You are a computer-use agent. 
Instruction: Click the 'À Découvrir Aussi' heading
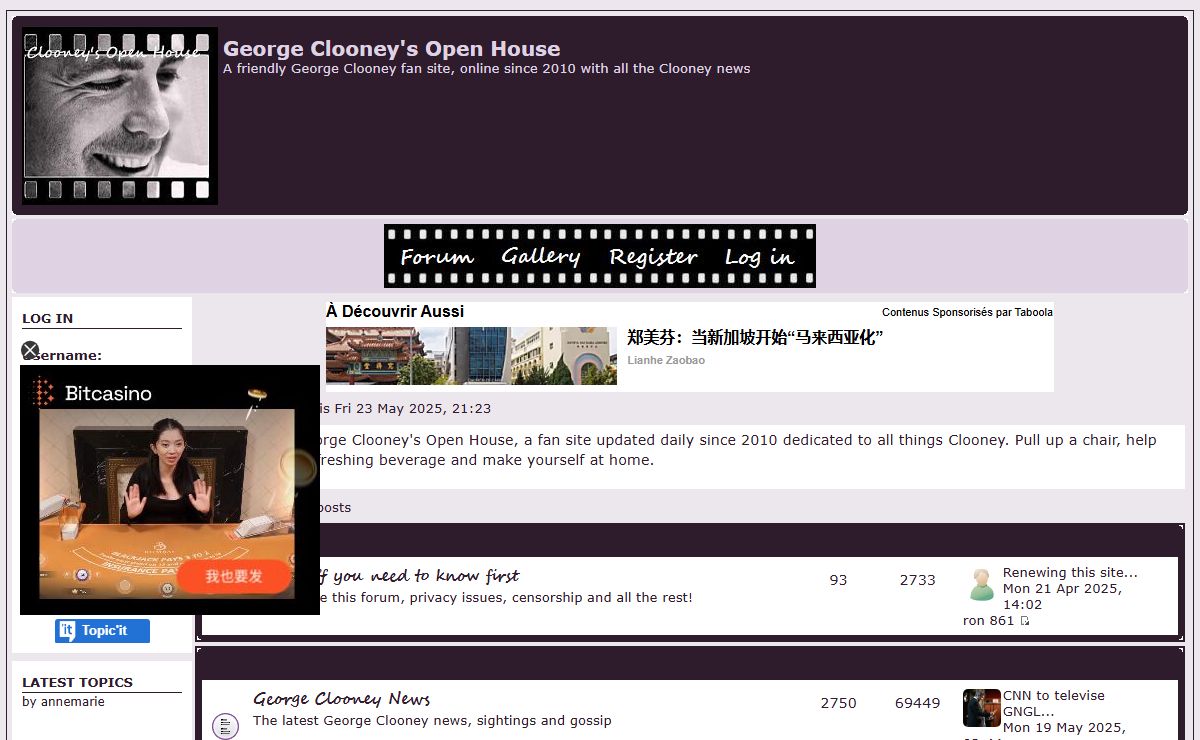tap(395, 311)
